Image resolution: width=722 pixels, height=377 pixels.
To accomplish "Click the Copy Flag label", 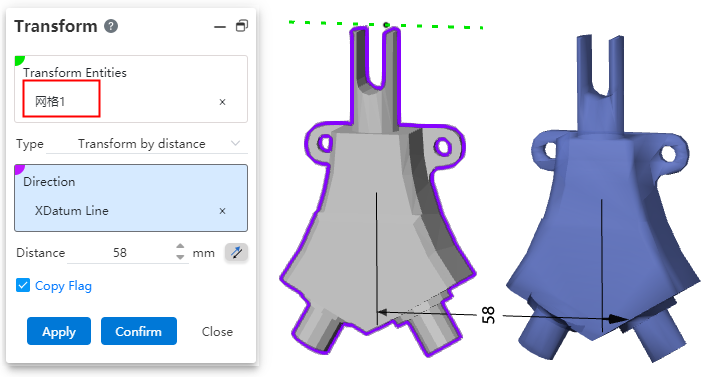I will point(63,286).
